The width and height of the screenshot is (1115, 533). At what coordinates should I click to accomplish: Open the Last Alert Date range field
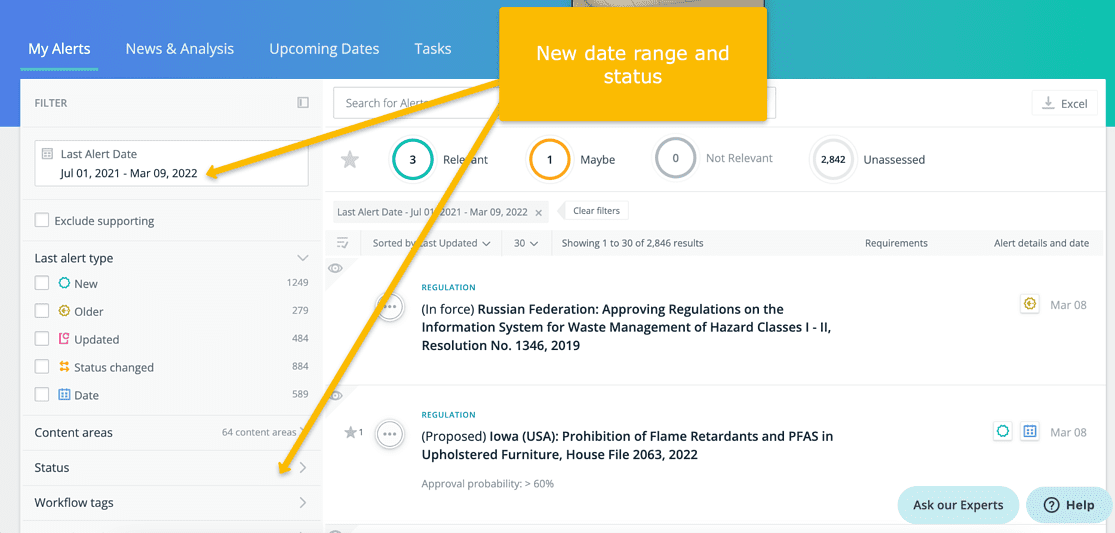point(171,164)
